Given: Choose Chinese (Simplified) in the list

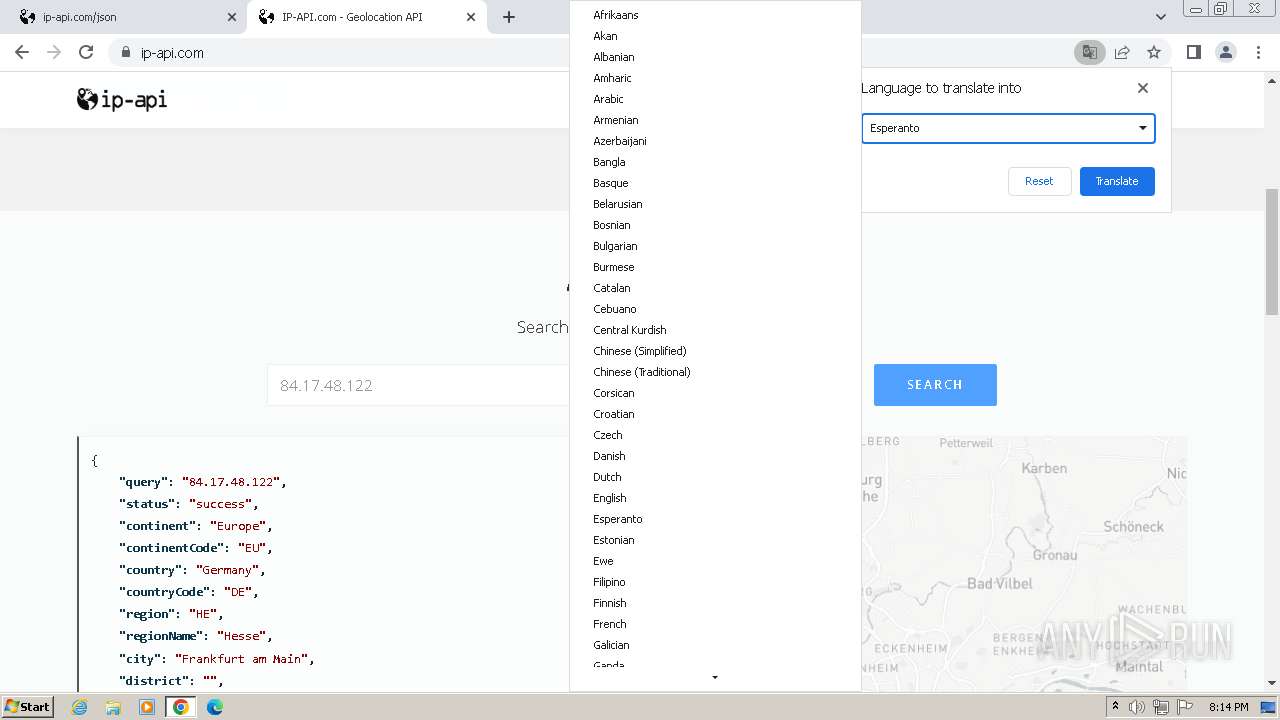Looking at the screenshot, I should pyautogui.click(x=715, y=351).
